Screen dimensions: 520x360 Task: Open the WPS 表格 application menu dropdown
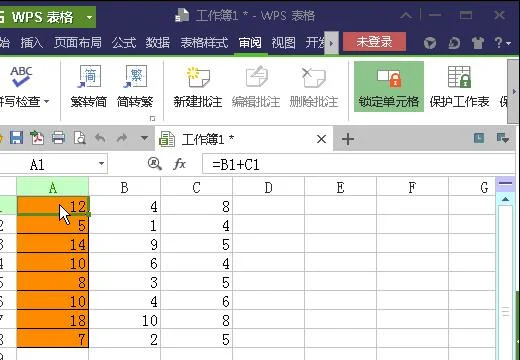[x=89, y=17]
